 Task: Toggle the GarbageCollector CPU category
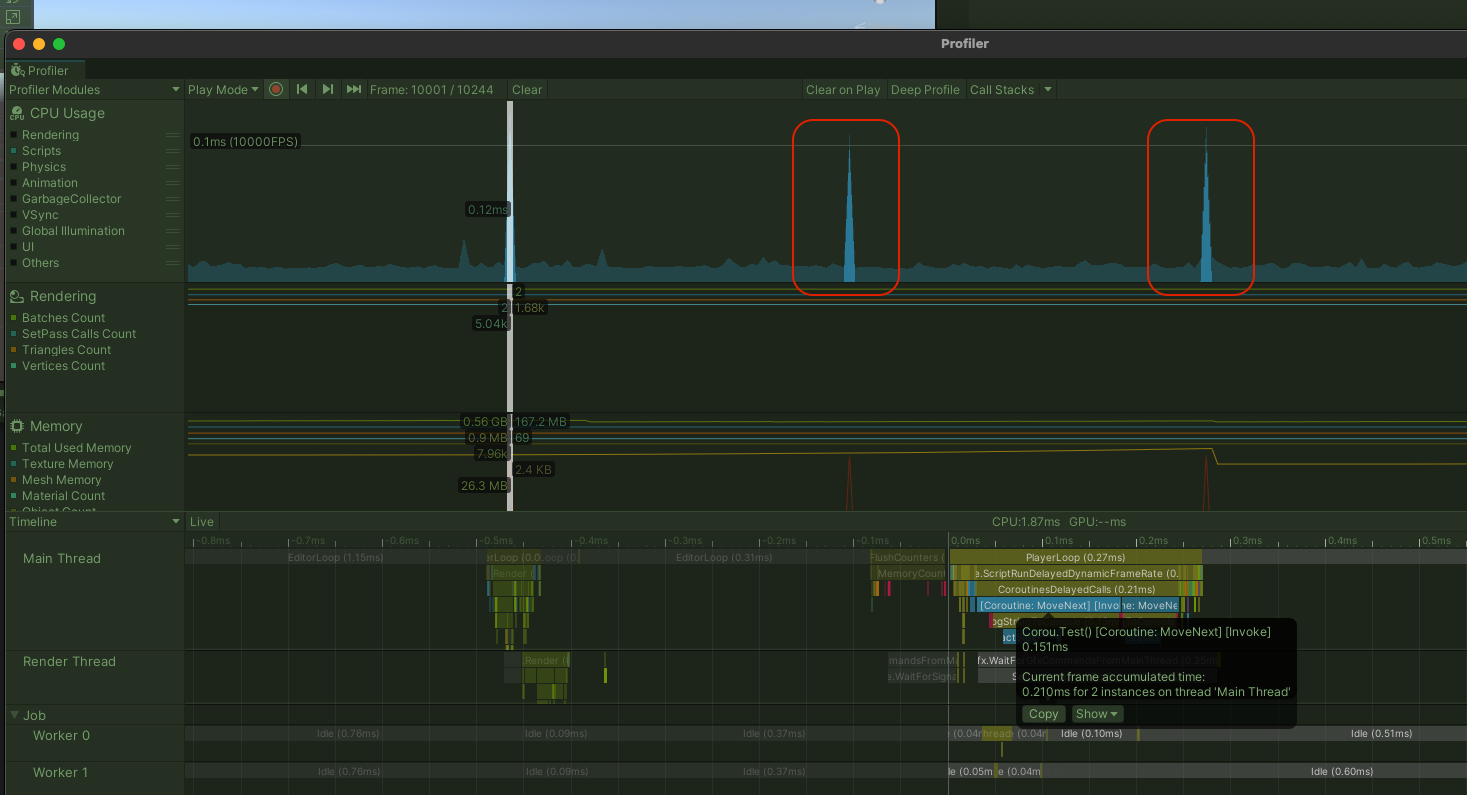click(x=14, y=199)
